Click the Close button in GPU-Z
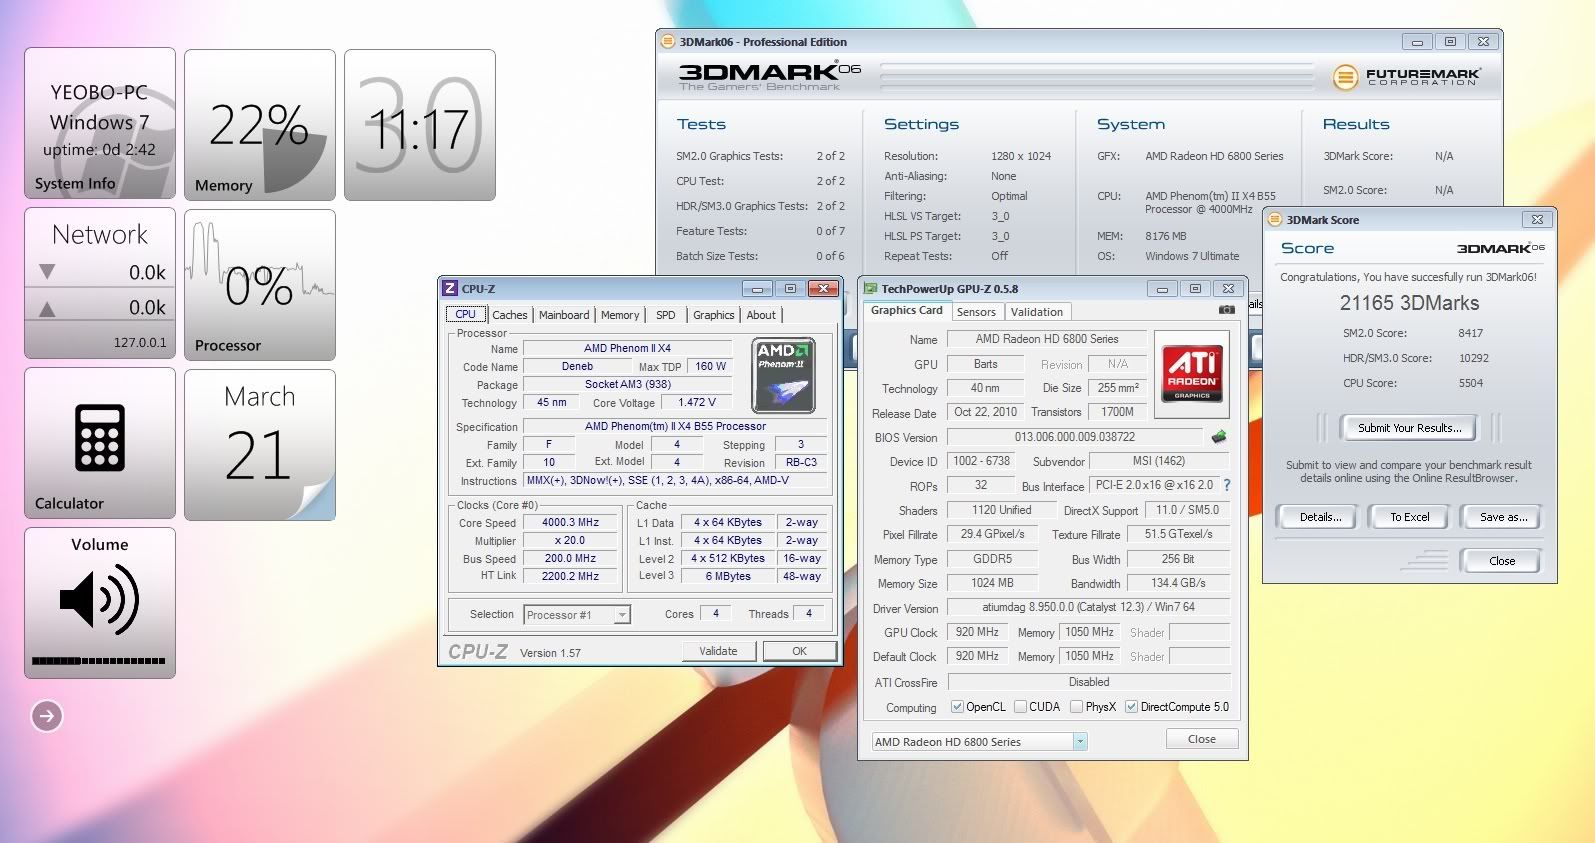Image resolution: width=1595 pixels, height=843 pixels. click(1202, 739)
